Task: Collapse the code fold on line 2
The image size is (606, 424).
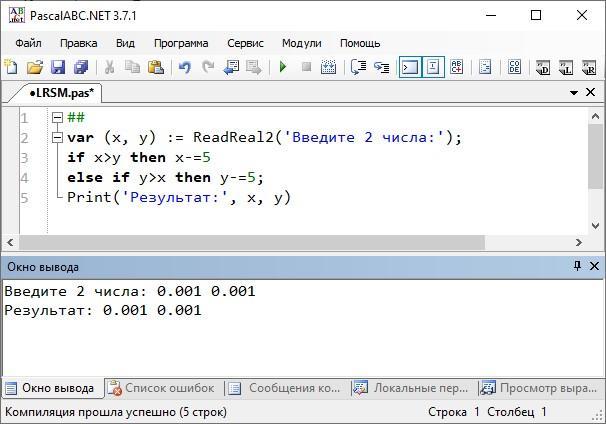Action: (57, 137)
